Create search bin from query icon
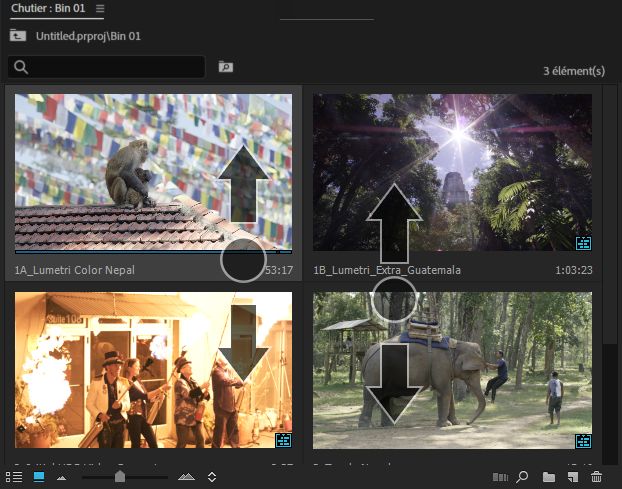The image size is (622, 489). 226,67
